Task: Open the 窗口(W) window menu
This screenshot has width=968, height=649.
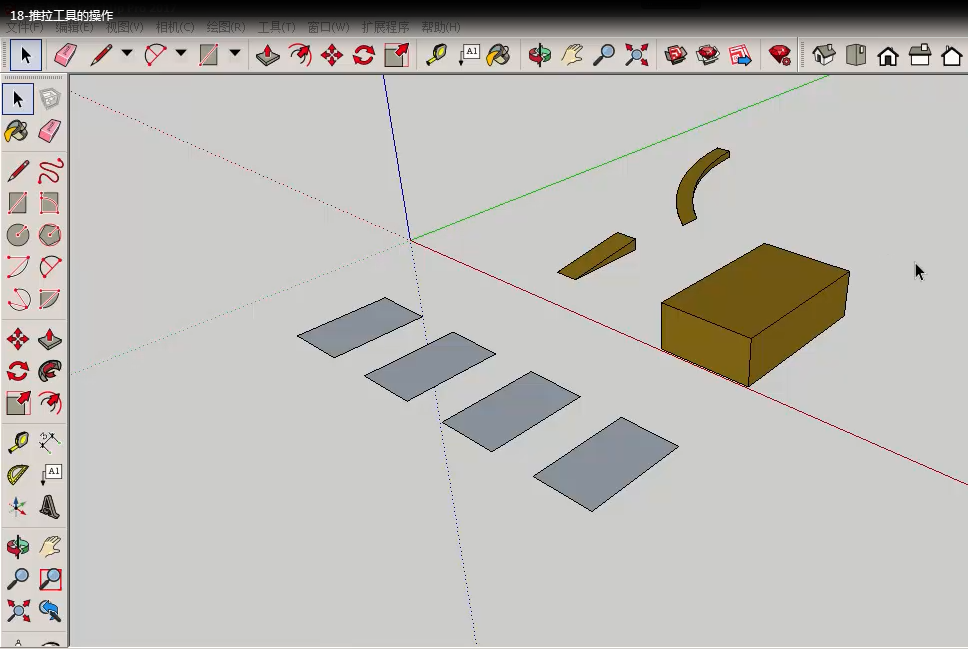Action: tap(328, 27)
